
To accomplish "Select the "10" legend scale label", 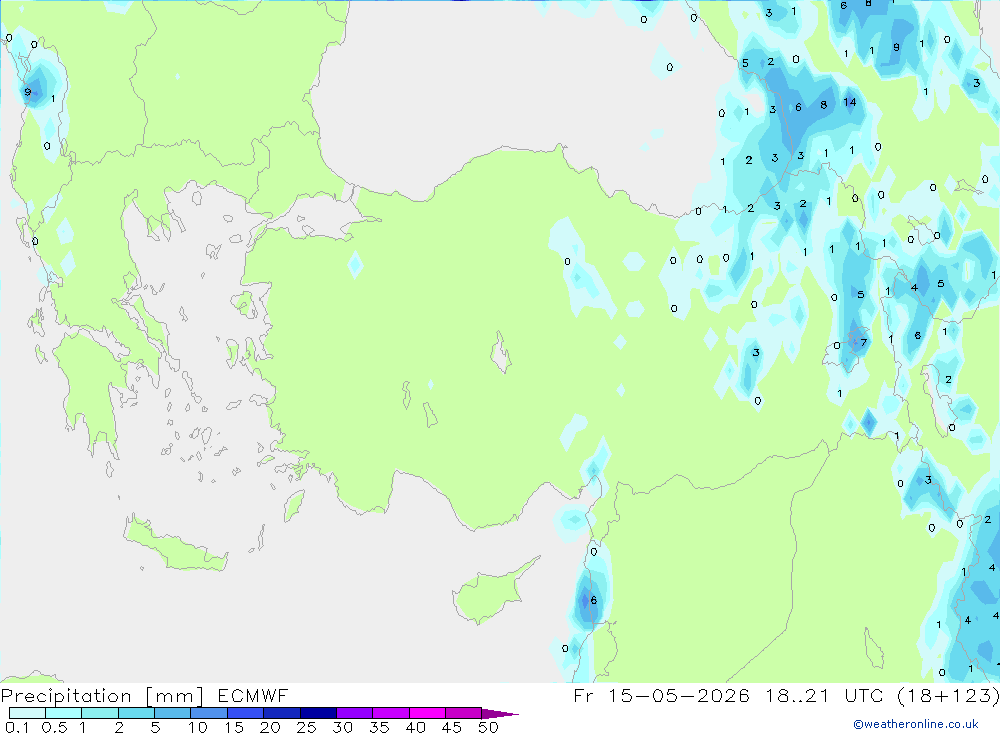I will pyautogui.click(x=198, y=727).
